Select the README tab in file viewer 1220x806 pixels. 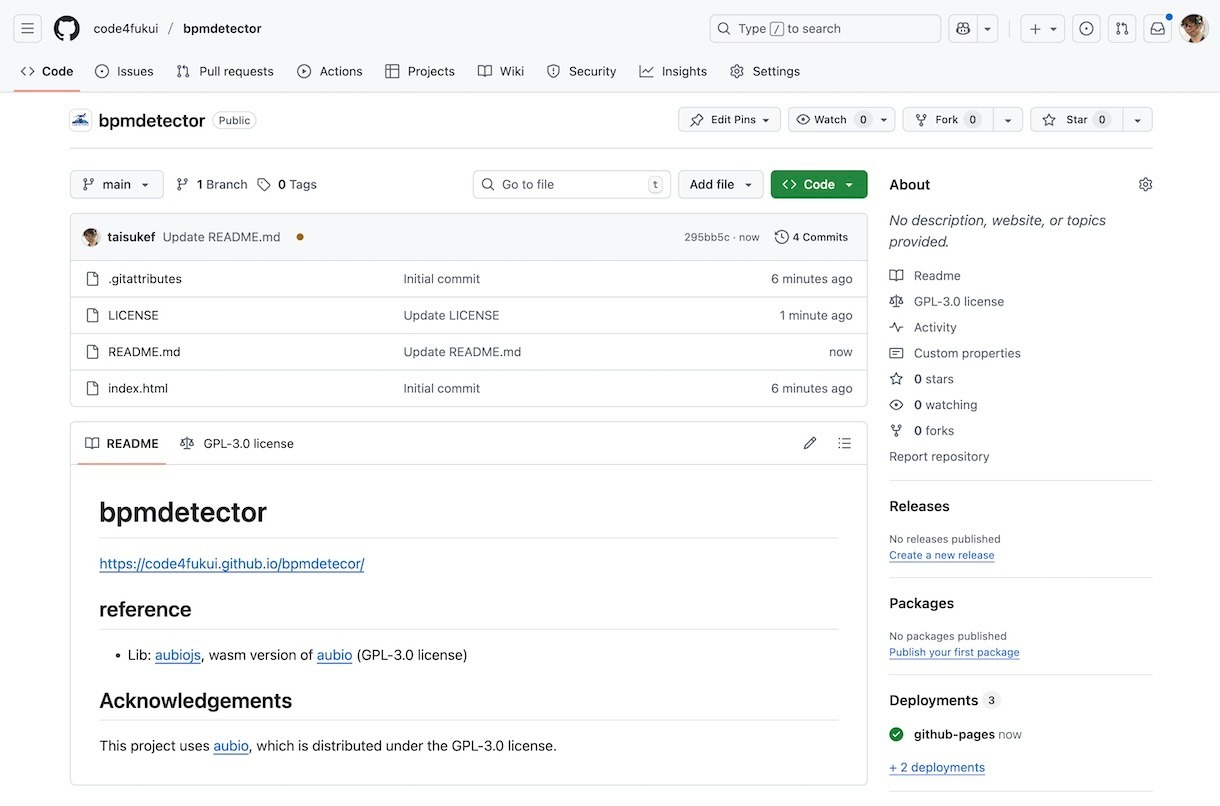pos(122,443)
